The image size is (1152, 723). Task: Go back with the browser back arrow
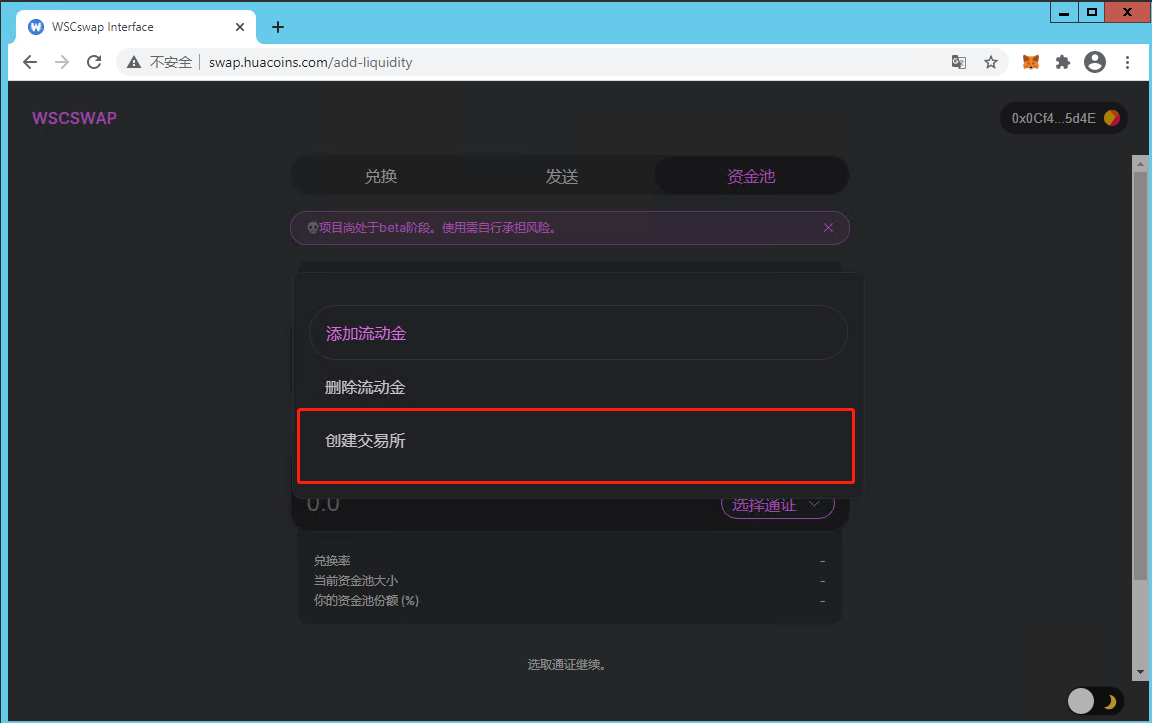(x=30, y=62)
